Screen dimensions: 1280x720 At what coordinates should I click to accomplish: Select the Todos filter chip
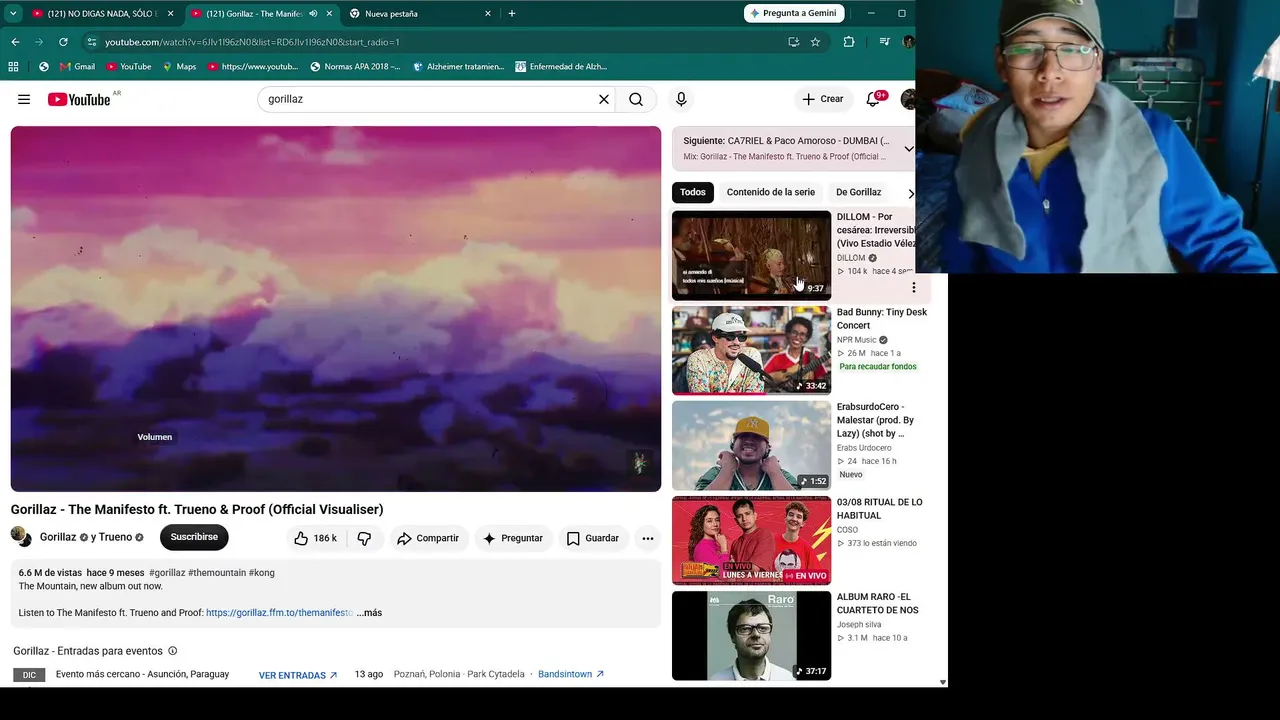692,192
